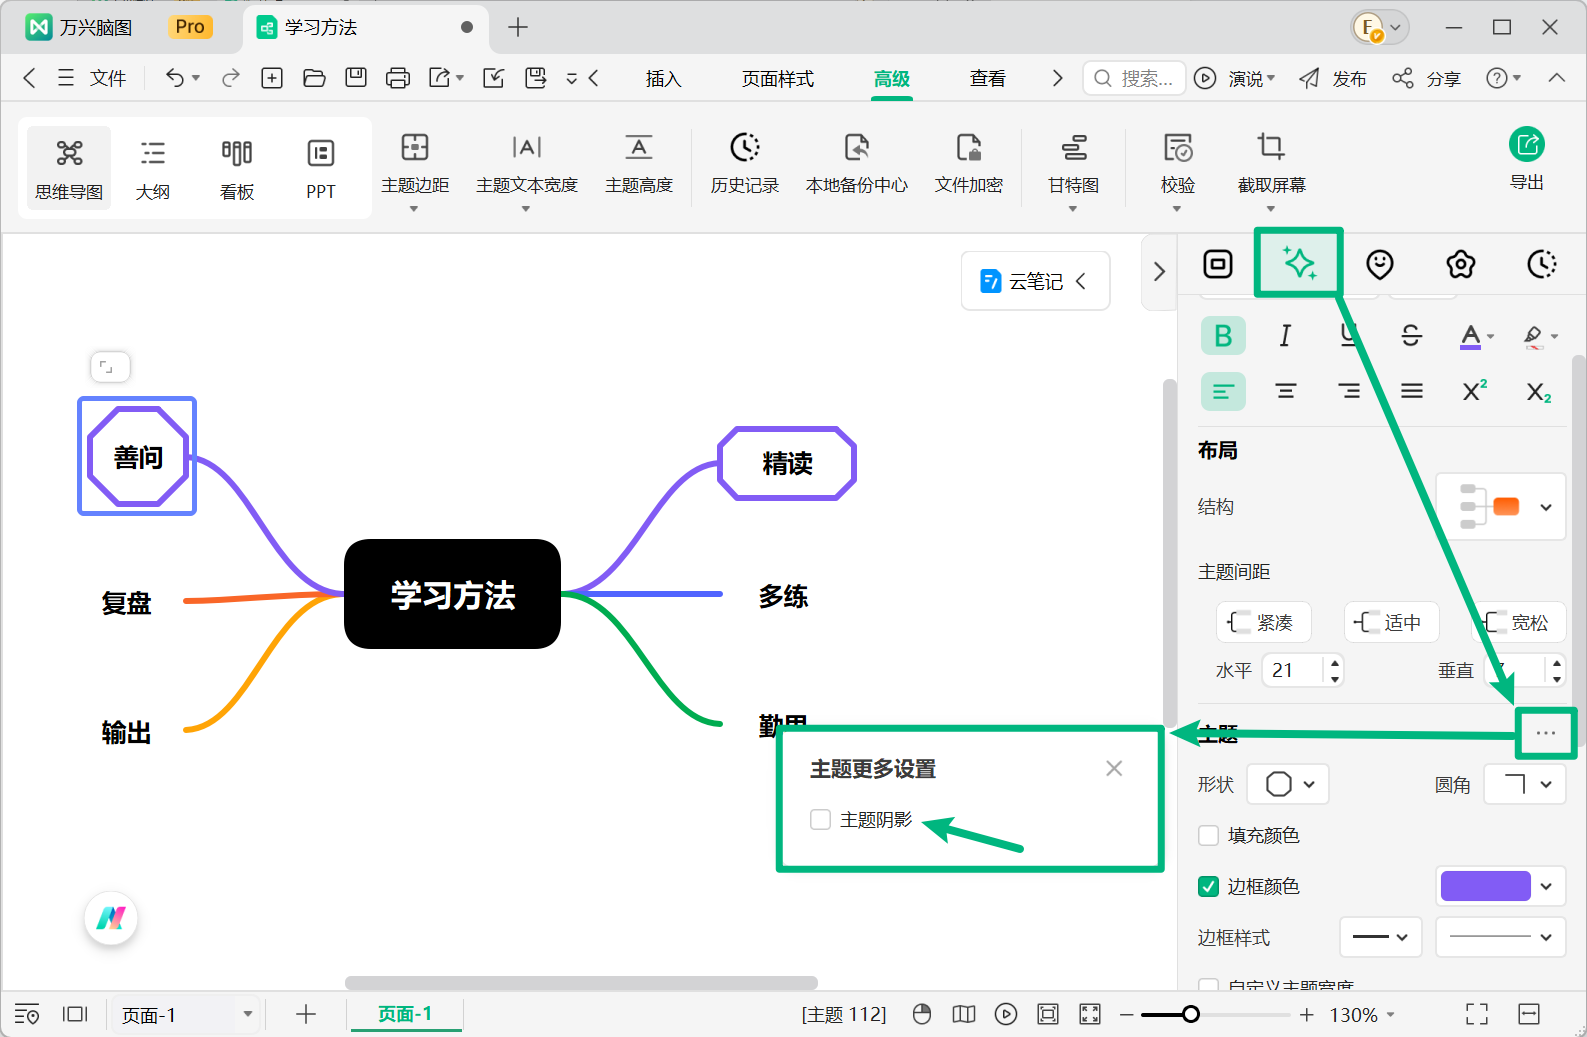Open the 边框样式 line weight dropdown
1587x1037 pixels.
pos(1381,937)
